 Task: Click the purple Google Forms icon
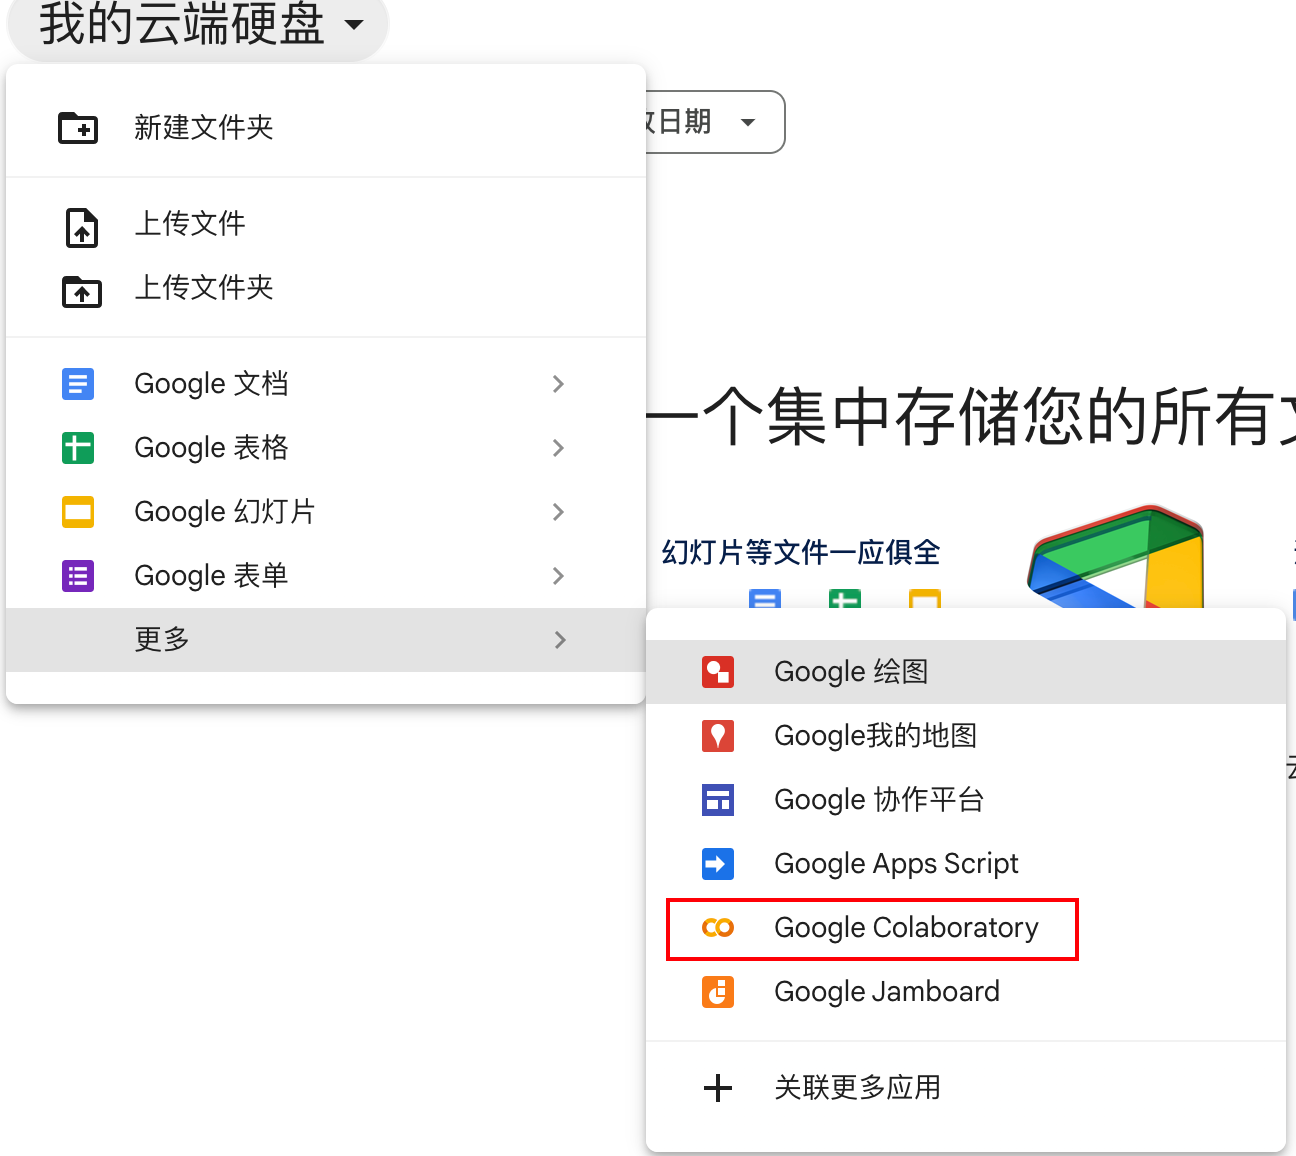(78, 576)
